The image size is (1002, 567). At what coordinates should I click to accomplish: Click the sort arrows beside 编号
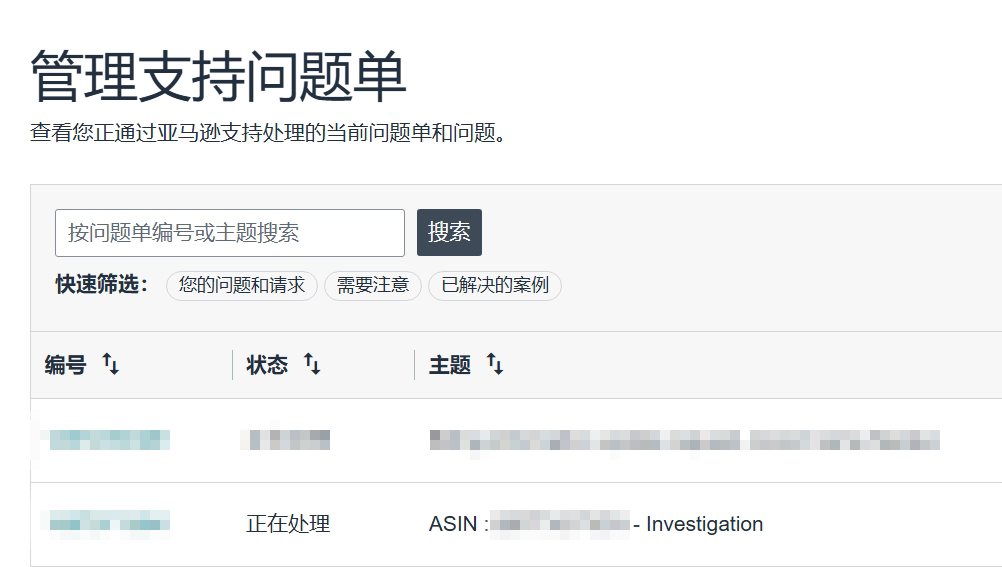coord(111,365)
